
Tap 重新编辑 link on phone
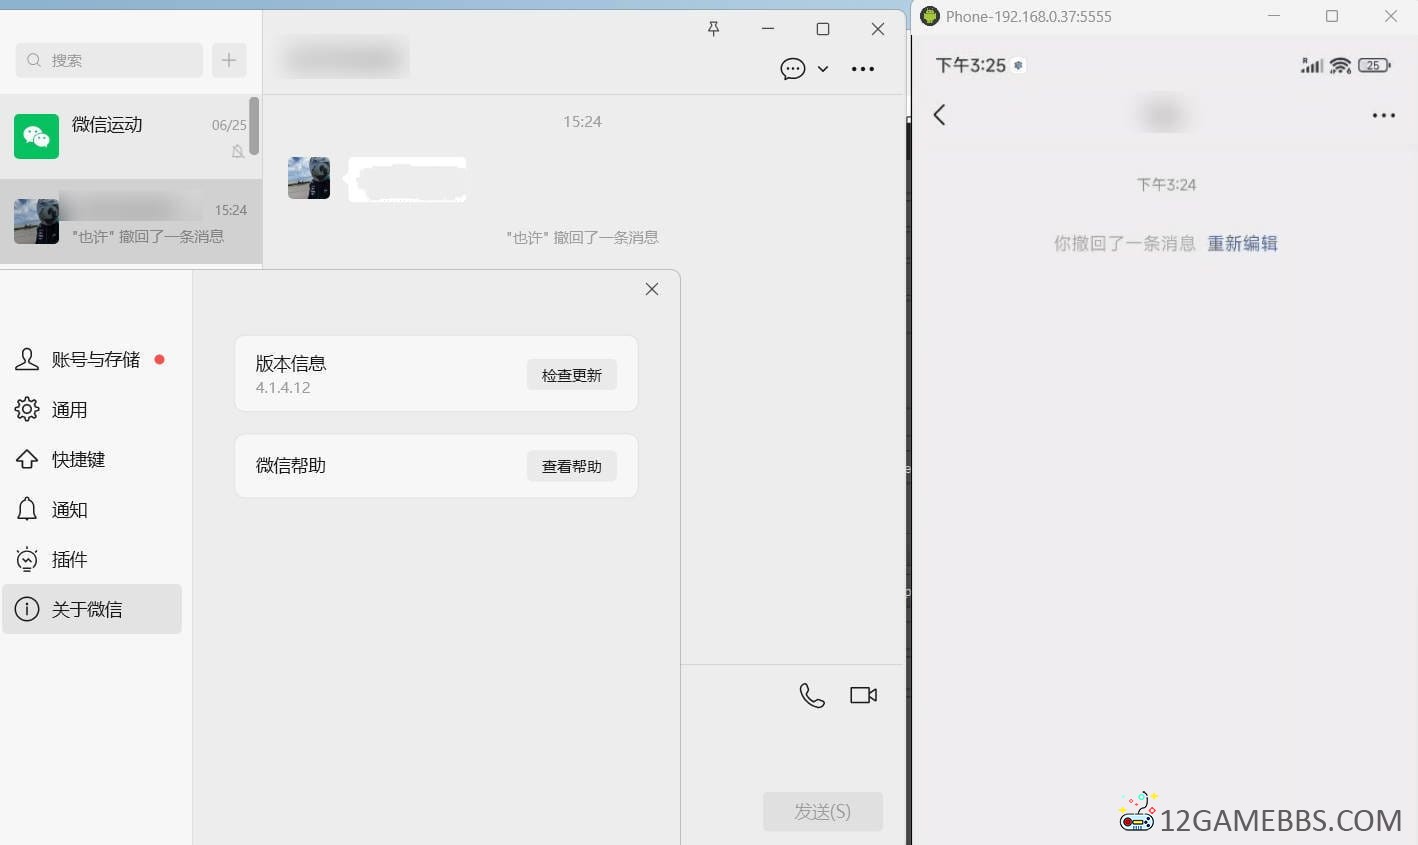tap(1242, 244)
